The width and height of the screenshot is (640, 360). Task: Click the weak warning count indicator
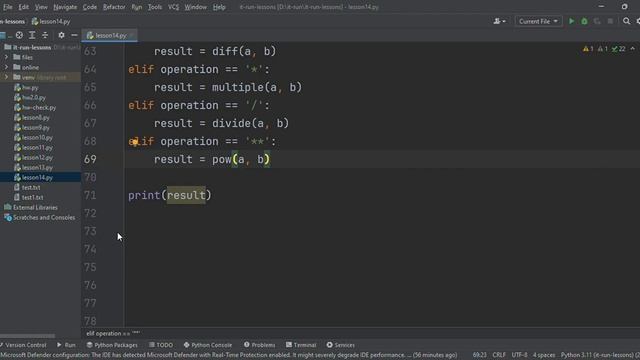(602, 49)
